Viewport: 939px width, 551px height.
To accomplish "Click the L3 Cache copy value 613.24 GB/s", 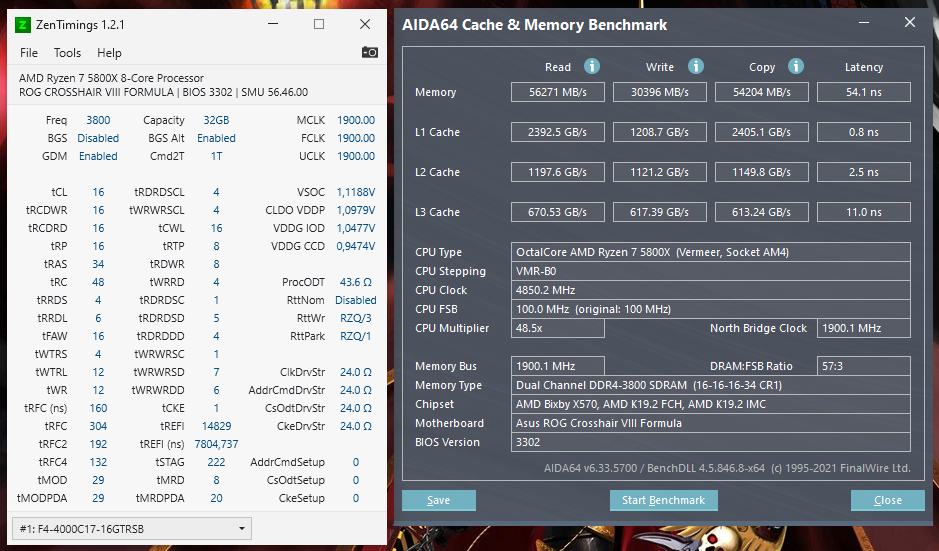I will (762, 212).
